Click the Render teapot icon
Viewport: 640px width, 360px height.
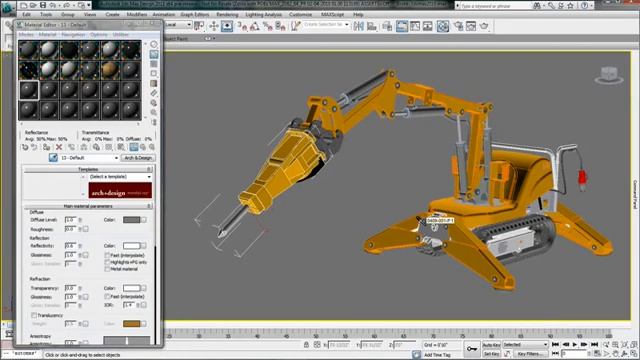click(484, 26)
